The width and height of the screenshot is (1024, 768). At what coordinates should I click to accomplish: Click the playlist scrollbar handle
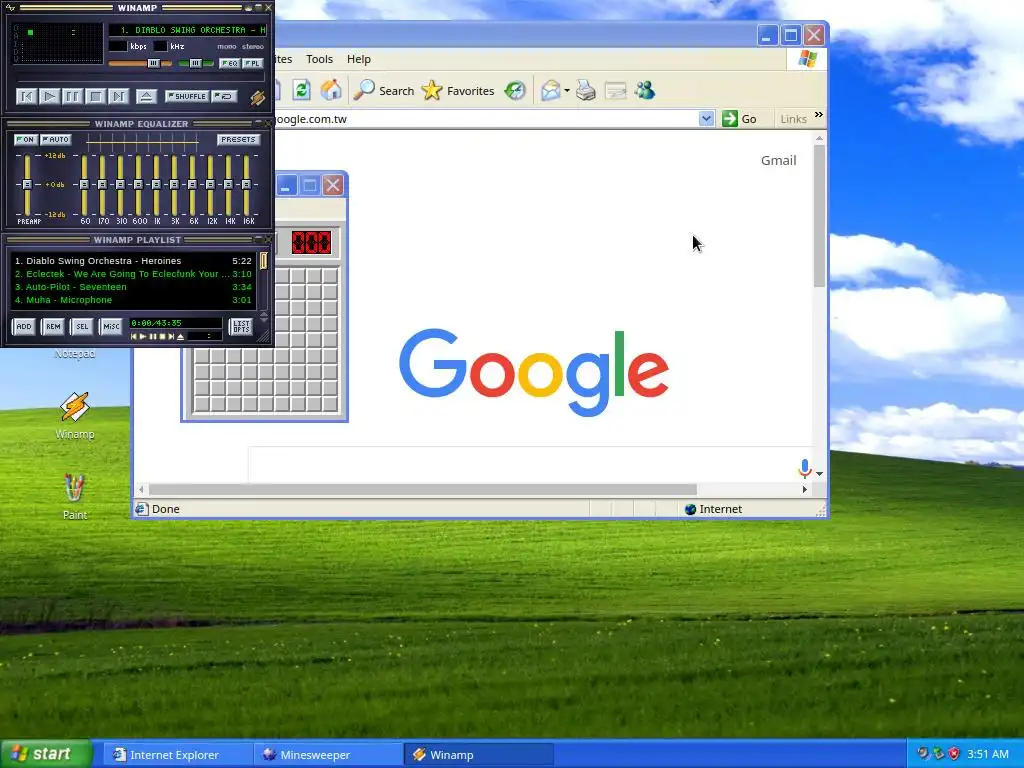coord(264,261)
